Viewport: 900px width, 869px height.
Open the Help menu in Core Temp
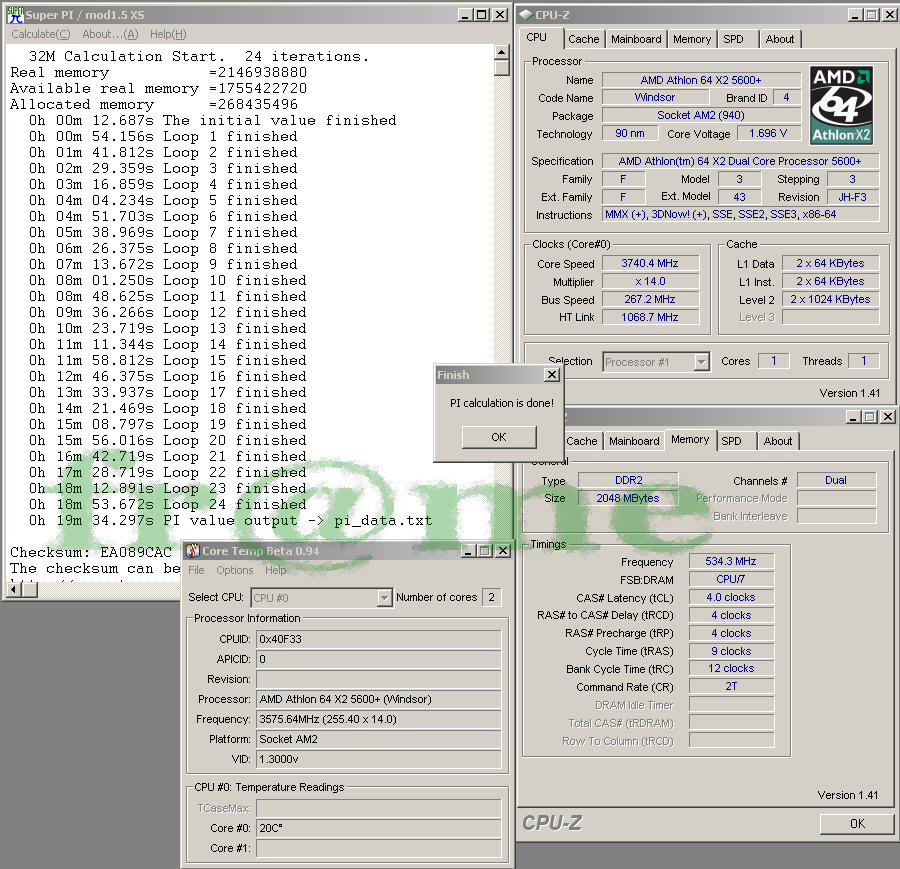click(276, 570)
